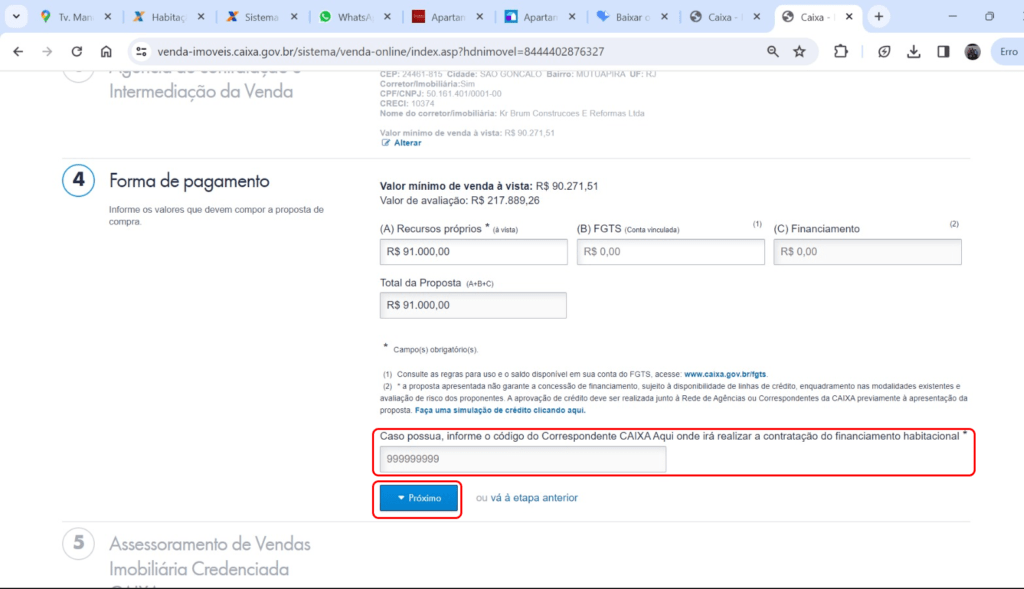The width and height of the screenshot is (1024, 589).
Task: Close the WhatsApp tab
Action: (x=387, y=17)
